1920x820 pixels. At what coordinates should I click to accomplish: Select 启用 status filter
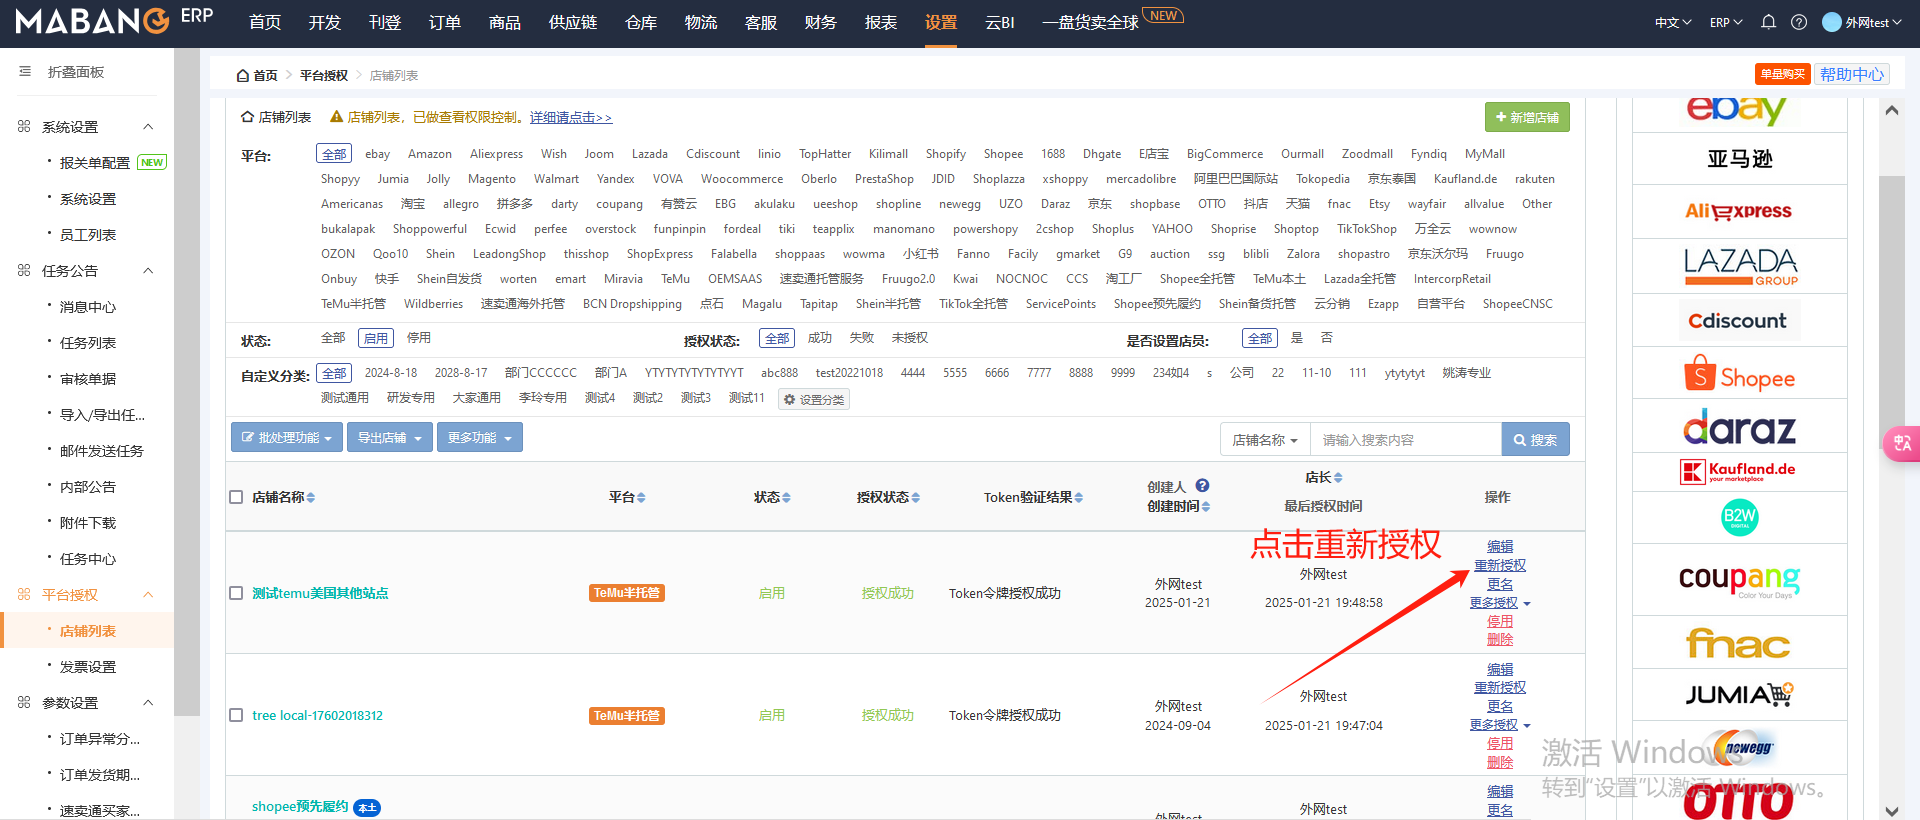pos(376,338)
